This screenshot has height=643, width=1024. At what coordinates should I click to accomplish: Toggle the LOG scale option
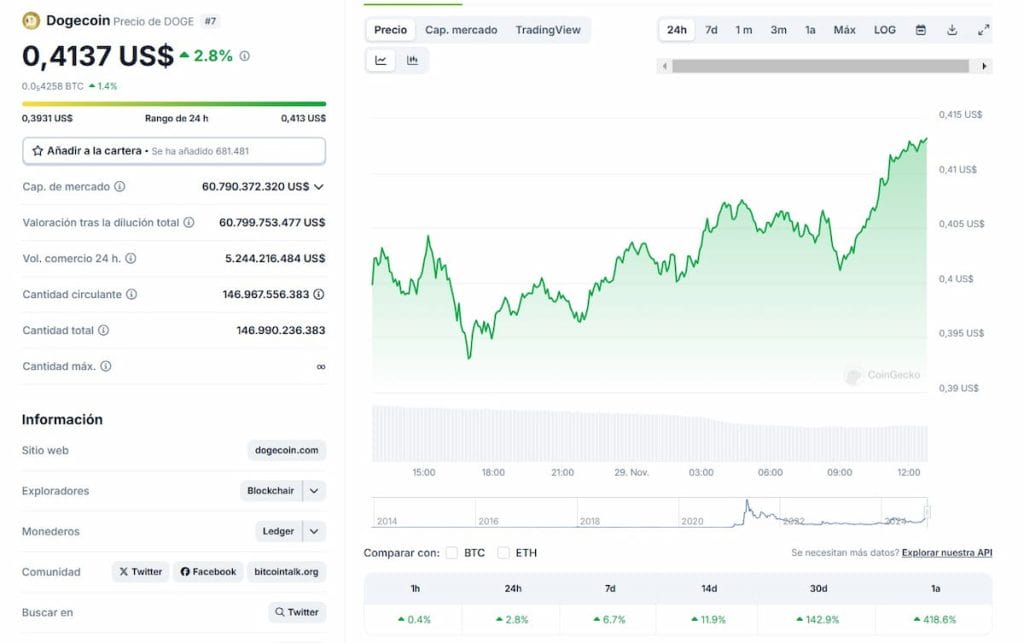click(x=885, y=30)
